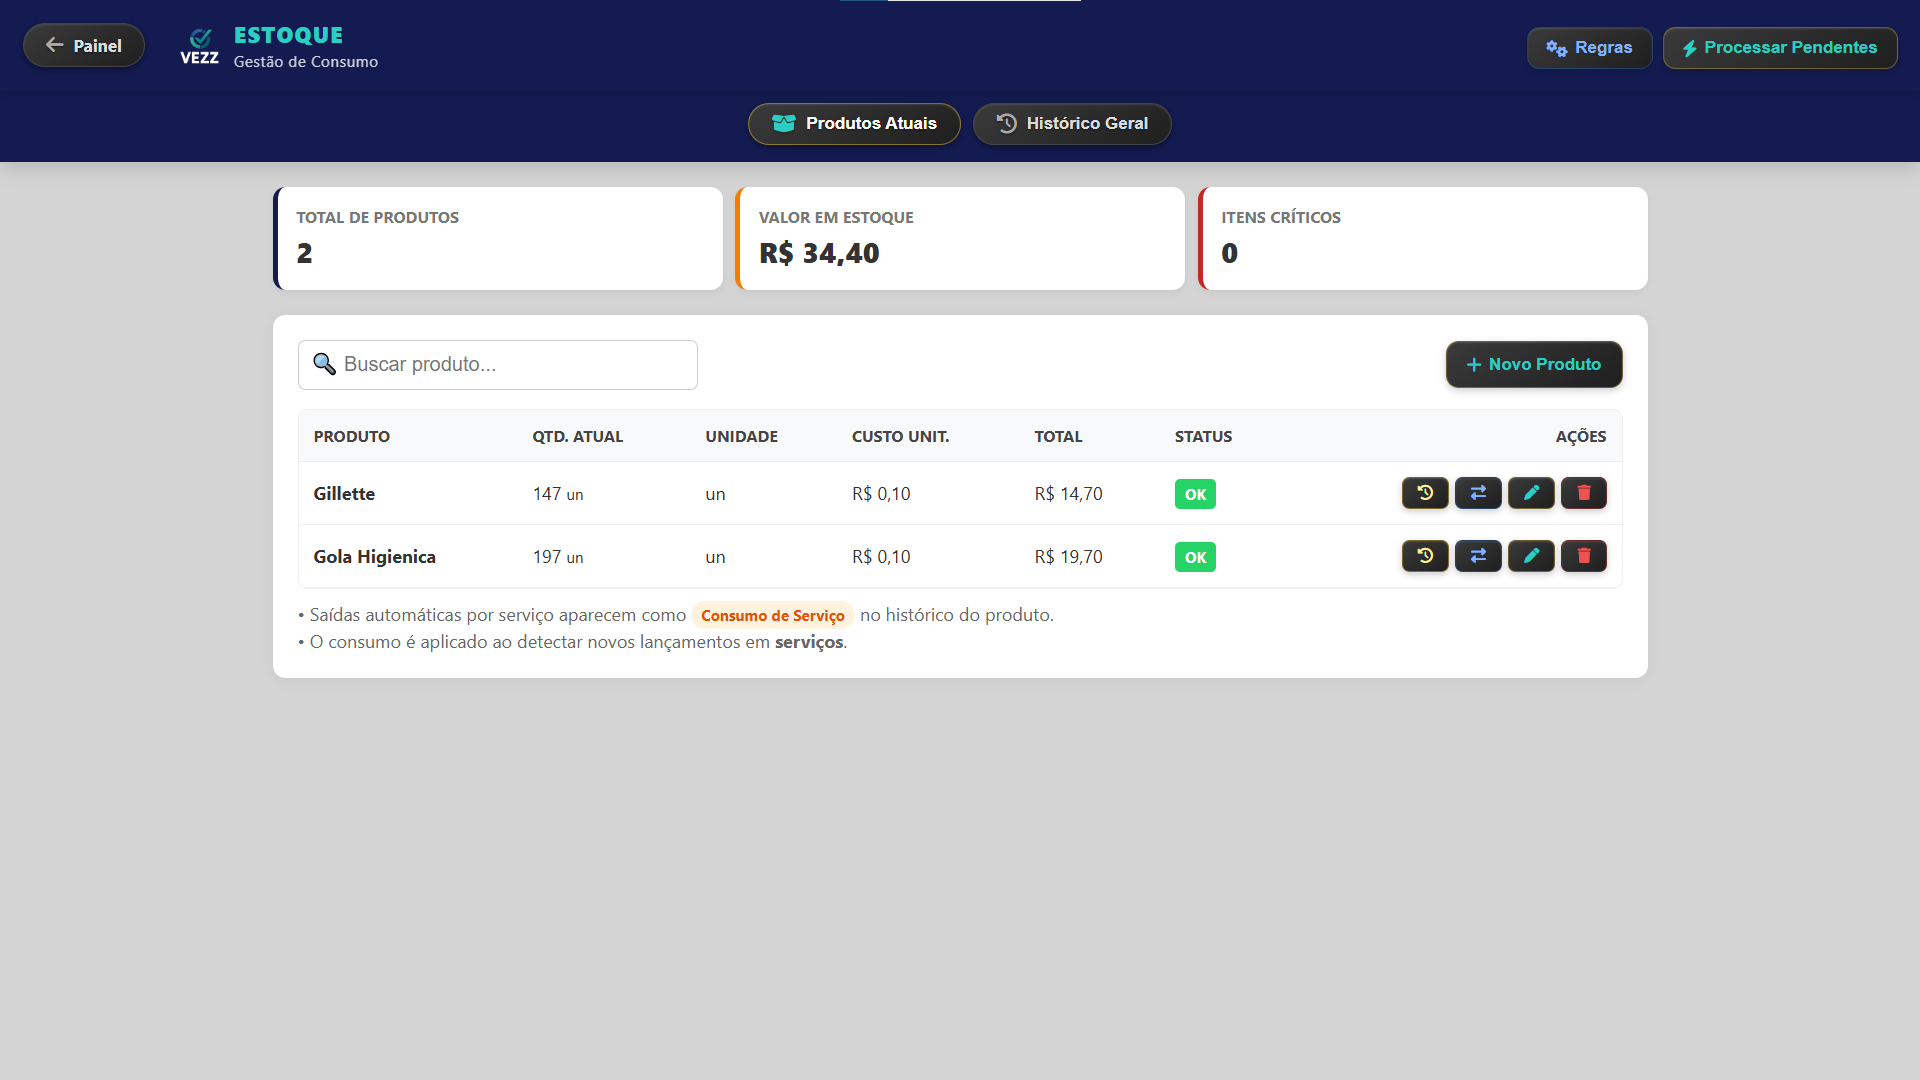Click Processar Pendentes button
Image resolution: width=1920 pixels, height=1080 pixels.
(x=1779, y=48)
